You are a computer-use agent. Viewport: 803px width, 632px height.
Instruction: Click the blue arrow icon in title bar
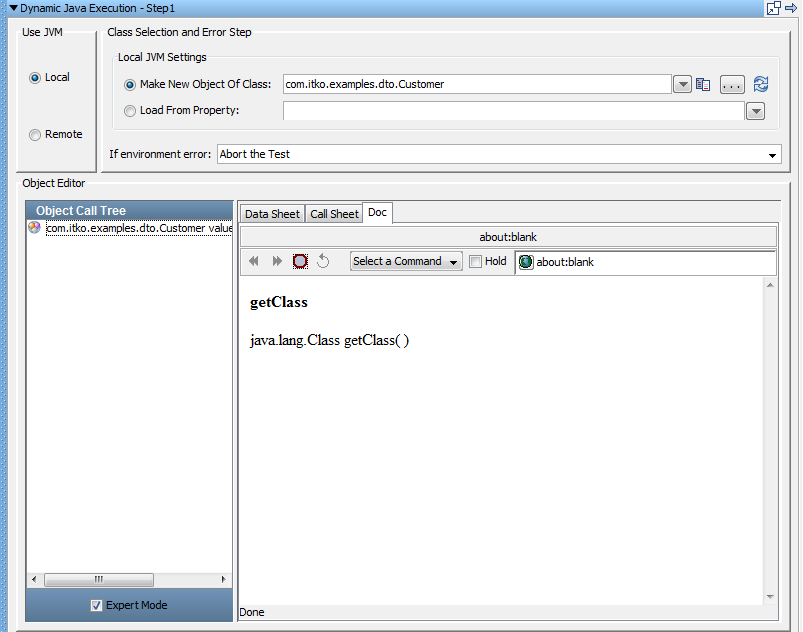(791, 8)
